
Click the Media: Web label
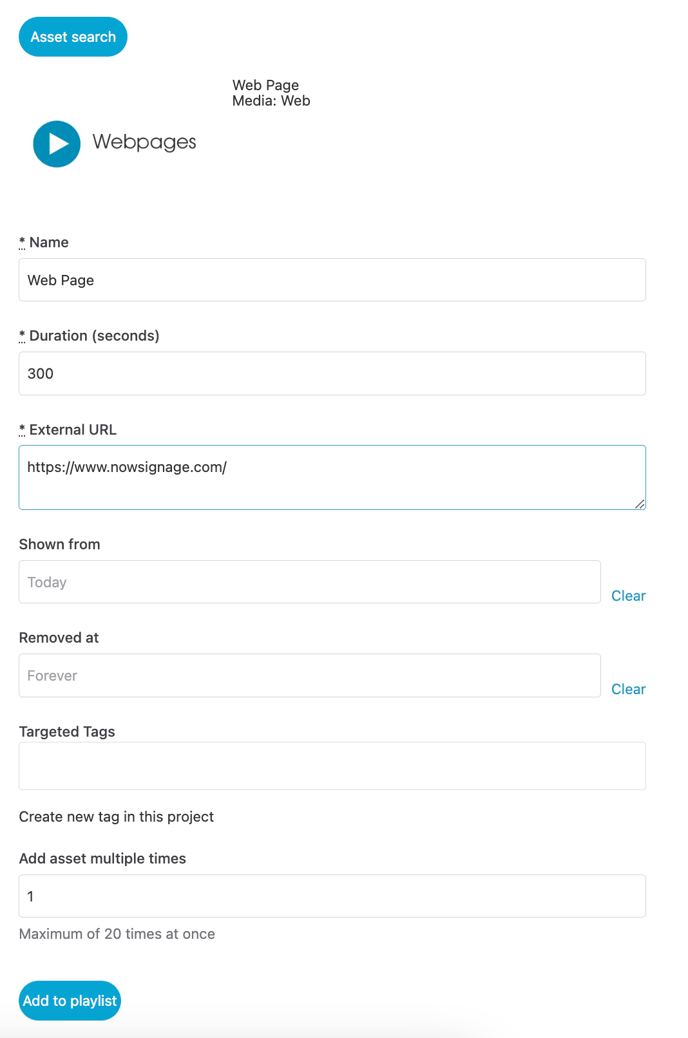pos(271,101)
